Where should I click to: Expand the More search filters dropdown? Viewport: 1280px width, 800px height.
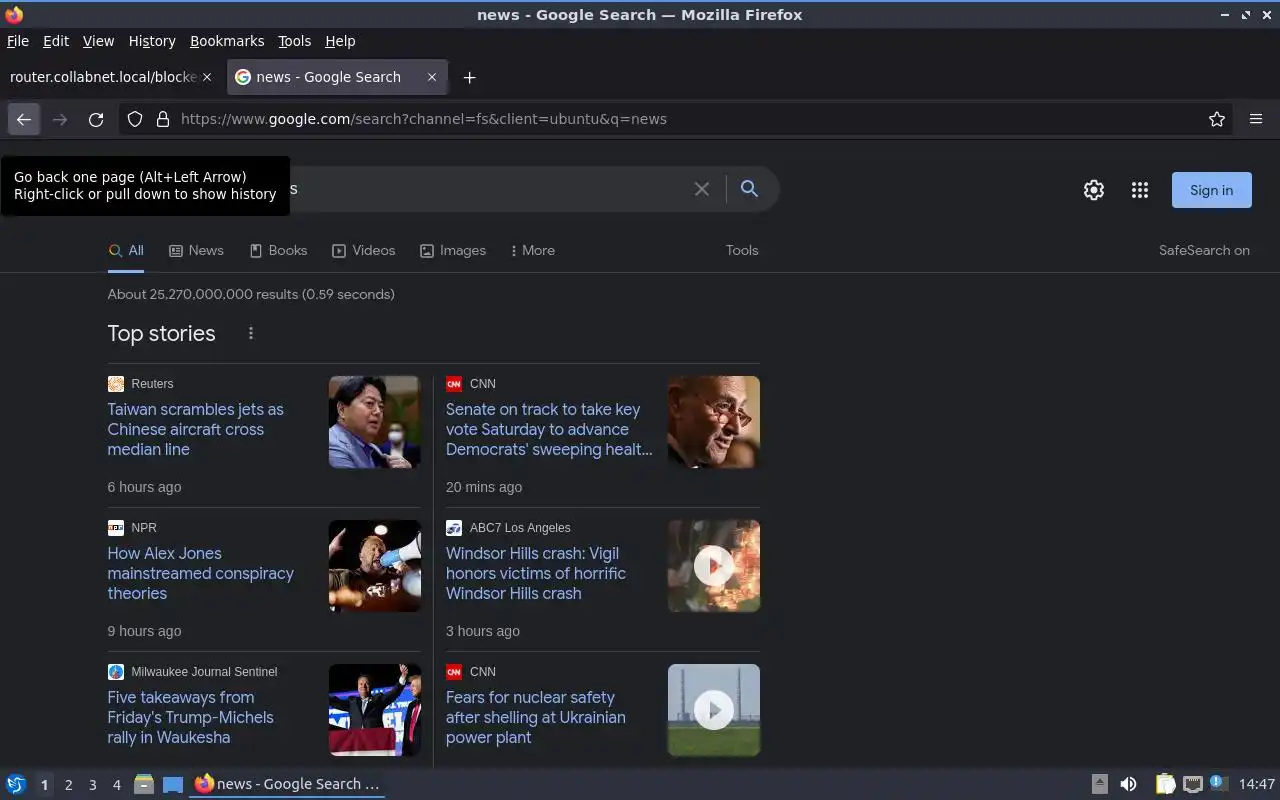(532, 250)
